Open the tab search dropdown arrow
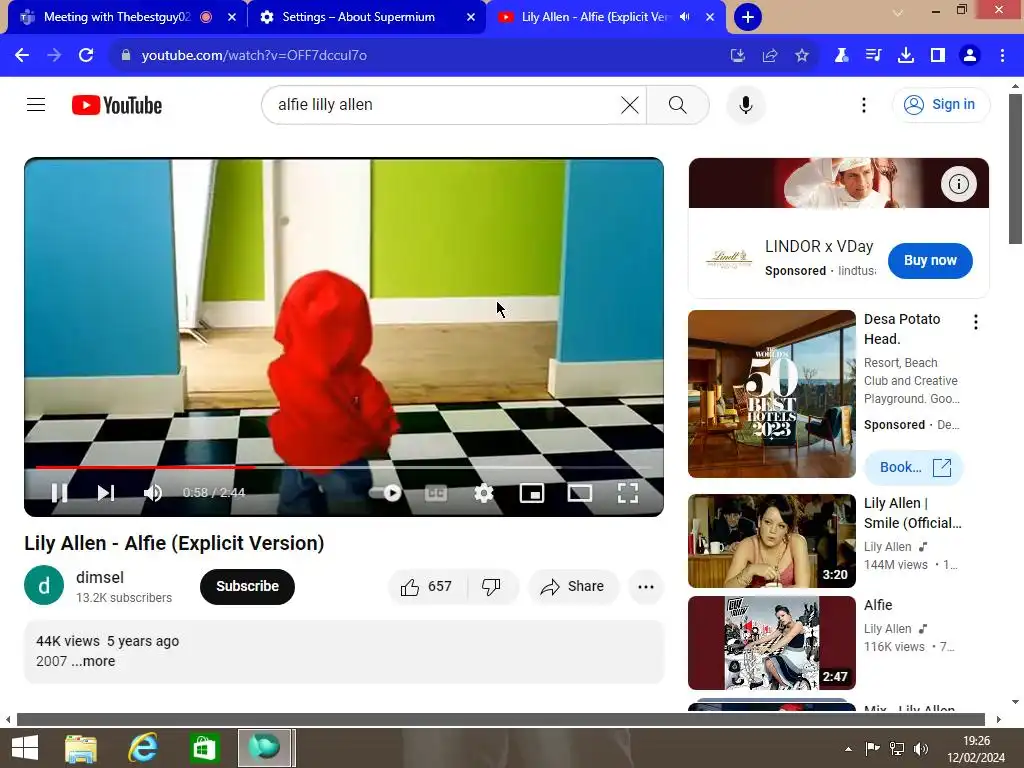This screenshot has height=768, width=1024. [898, 12]
